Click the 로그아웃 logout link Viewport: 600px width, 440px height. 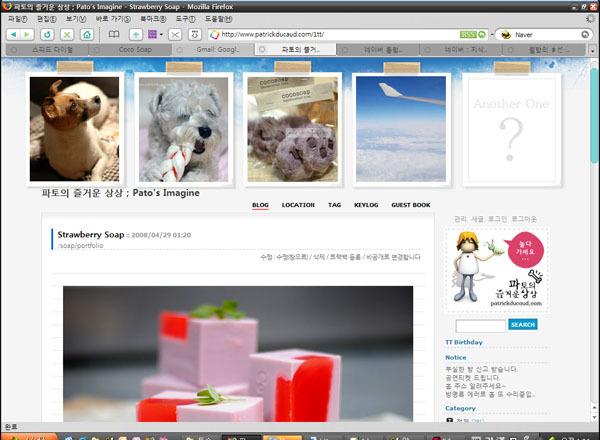(x=524, y=219)
